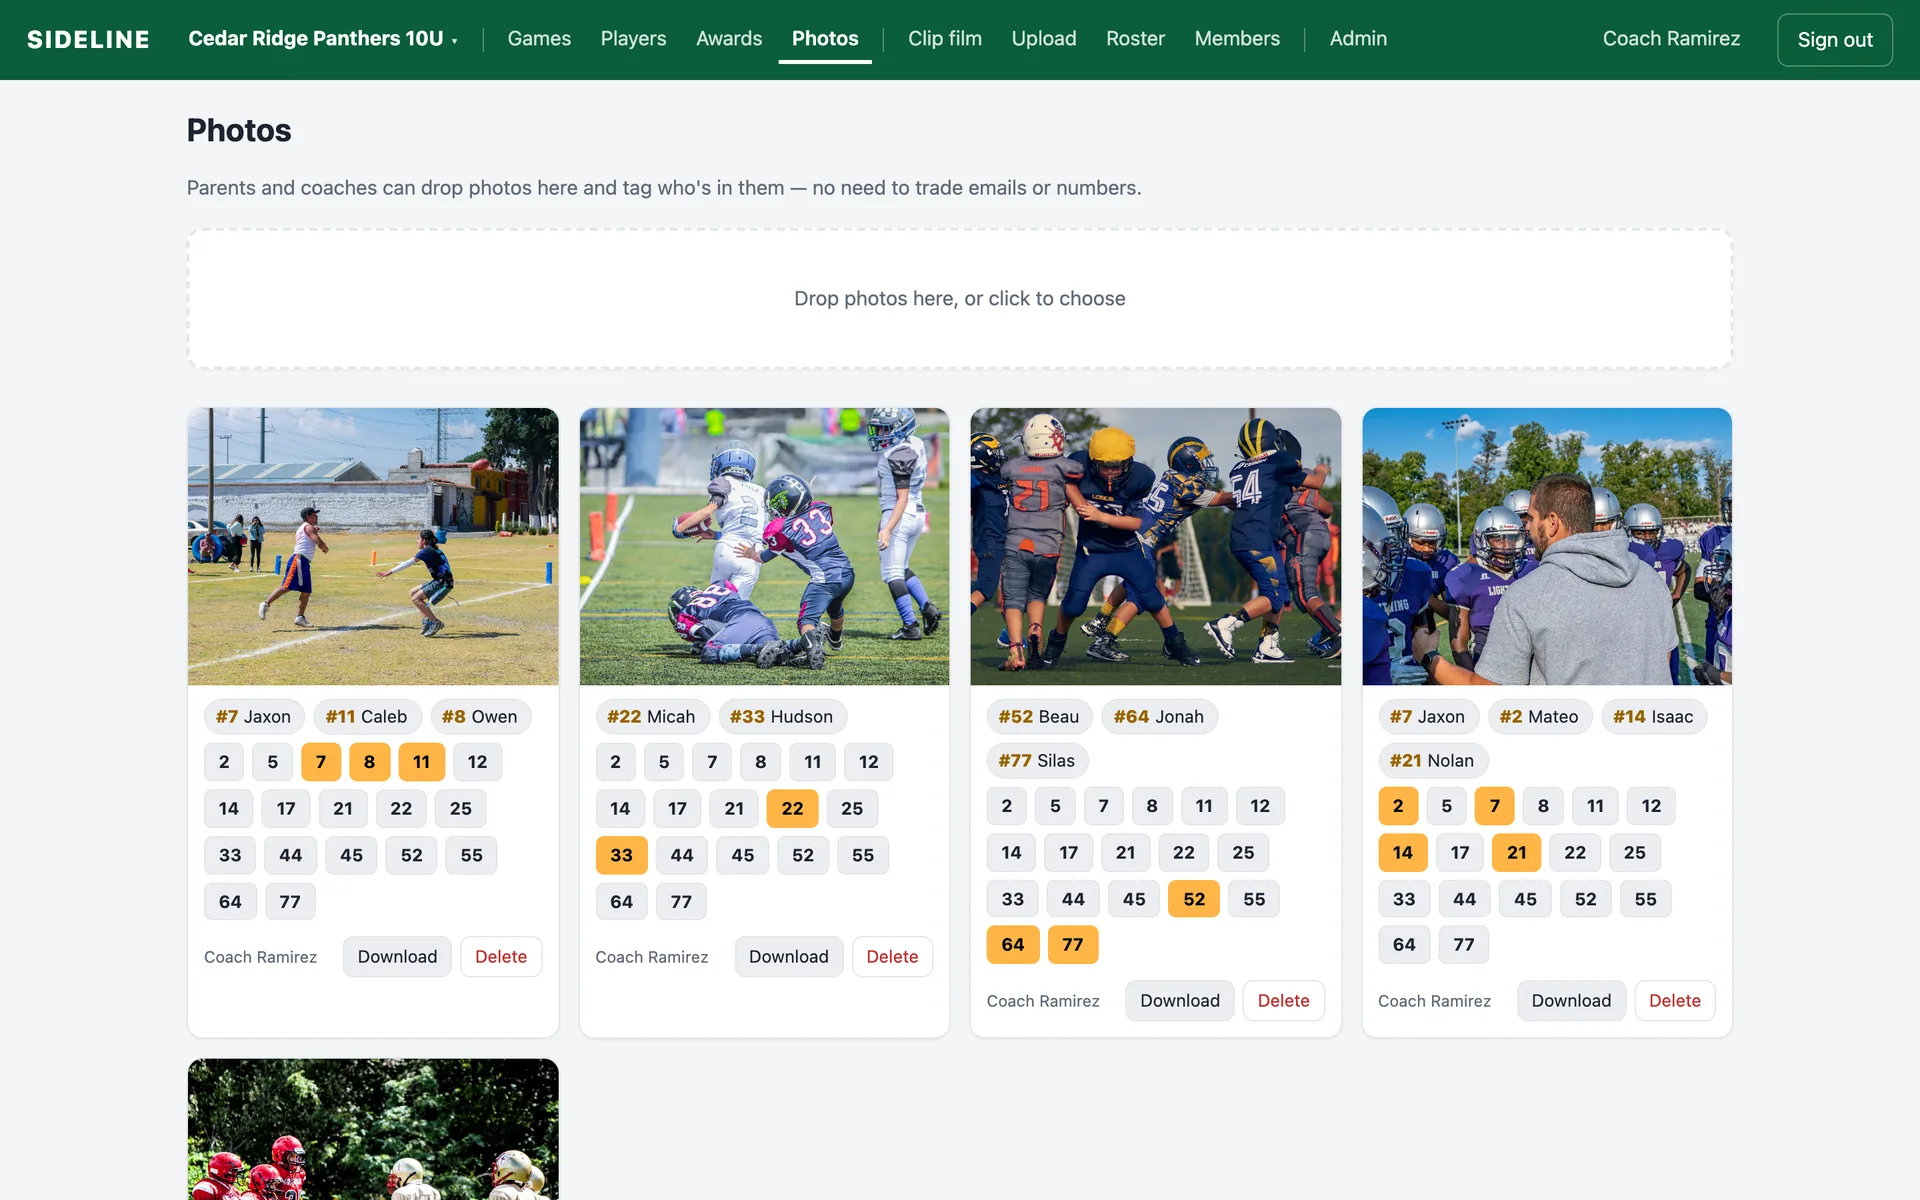Delete the Jaxon, Caleb, Owen photo
The height and width of the screenshot is (1200, 1920).
(x=501, y=957)
